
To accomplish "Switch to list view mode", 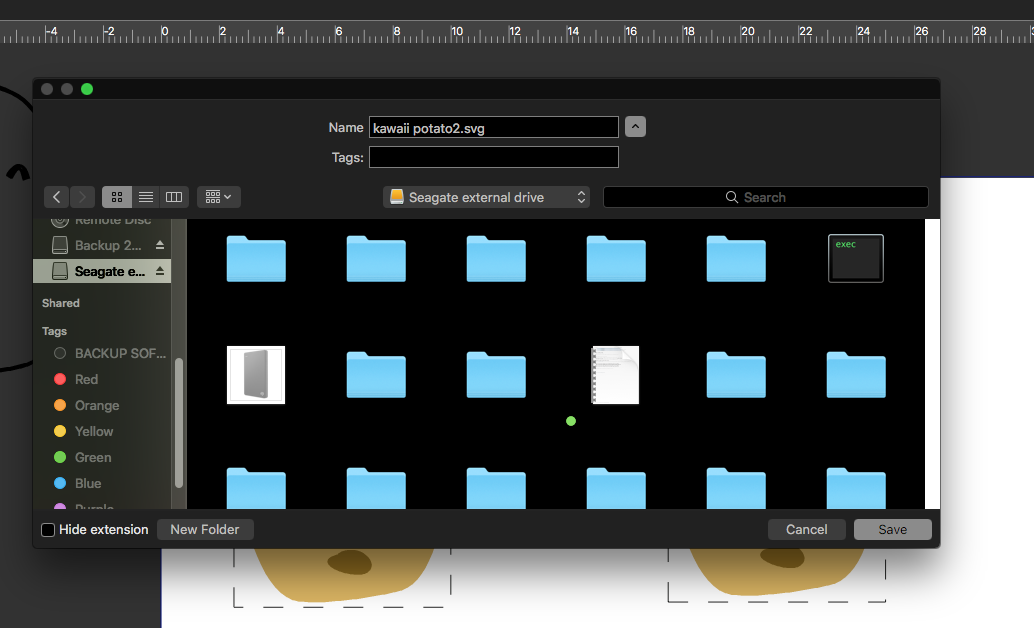I will click(145, 197).
